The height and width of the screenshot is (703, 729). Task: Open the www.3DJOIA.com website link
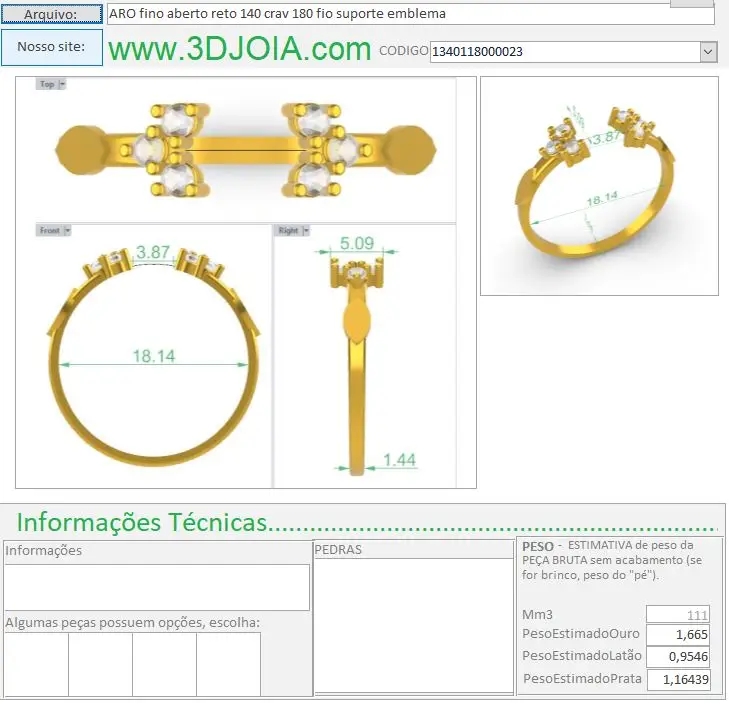(239, 49)
